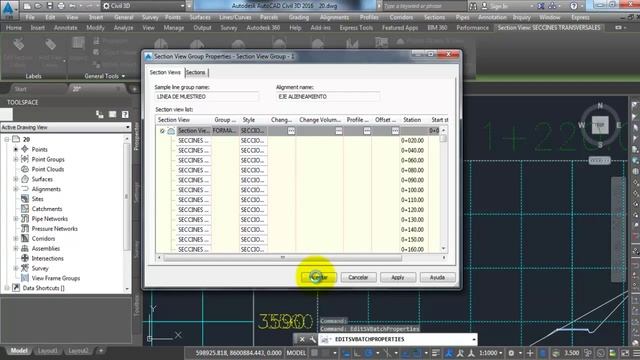Click the Toolspace tree view toggle icon
The width and height of the screenshot is (640, 360).
coord(100,115)
